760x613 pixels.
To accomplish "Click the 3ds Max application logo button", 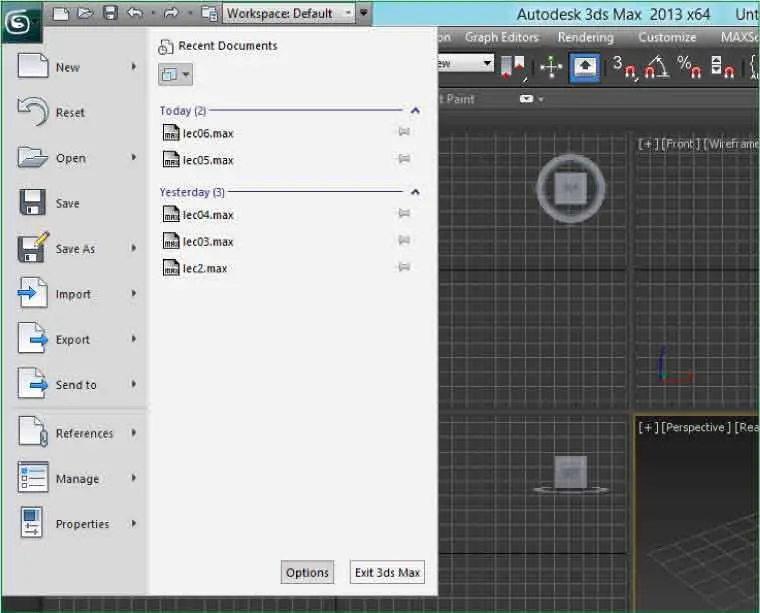I will click(x=21, y=22).
